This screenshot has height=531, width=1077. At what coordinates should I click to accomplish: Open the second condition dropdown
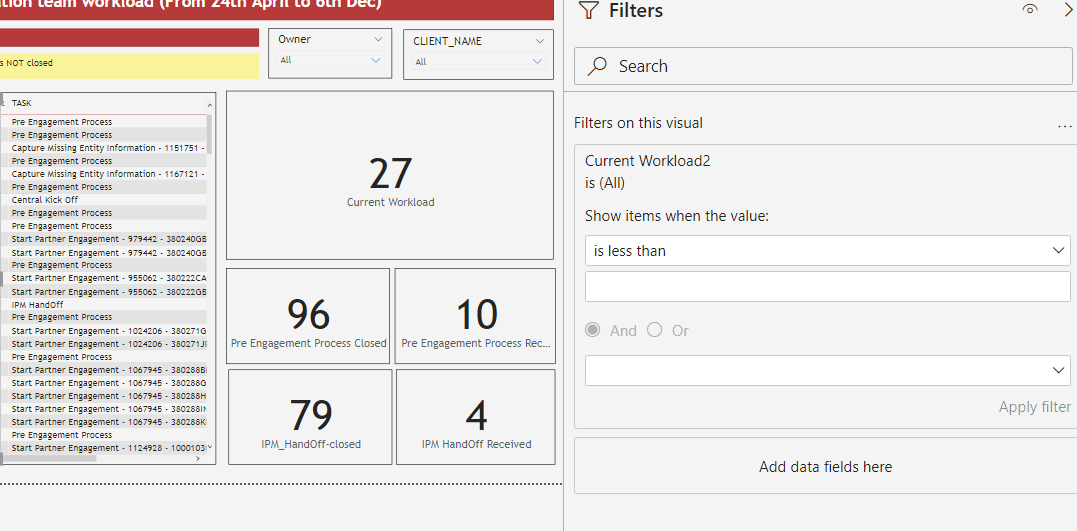tap(828, 370)
